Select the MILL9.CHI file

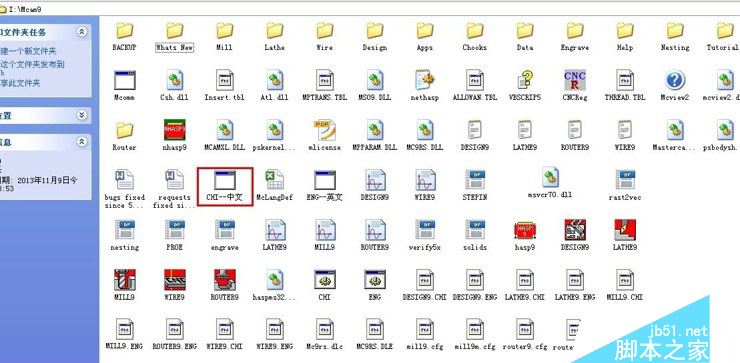pos(625,280)
